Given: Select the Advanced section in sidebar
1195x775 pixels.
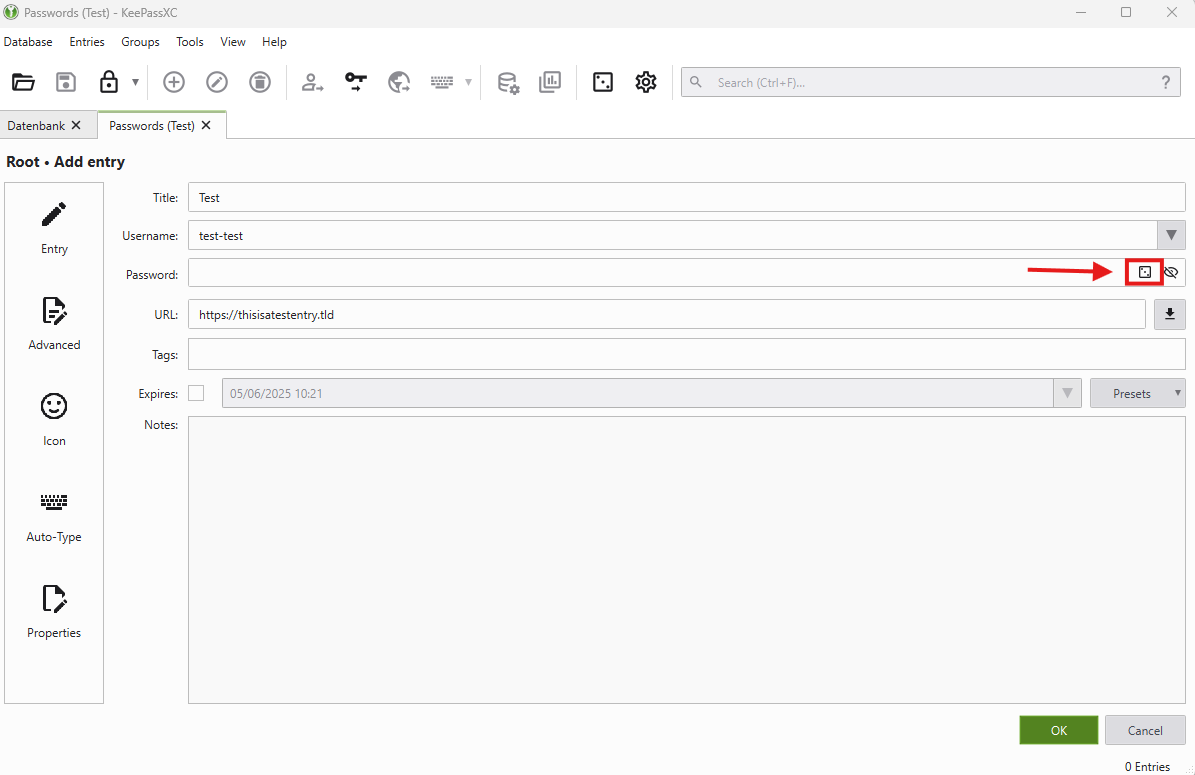Looking at the screenshot, I should (x=54, y=324).
